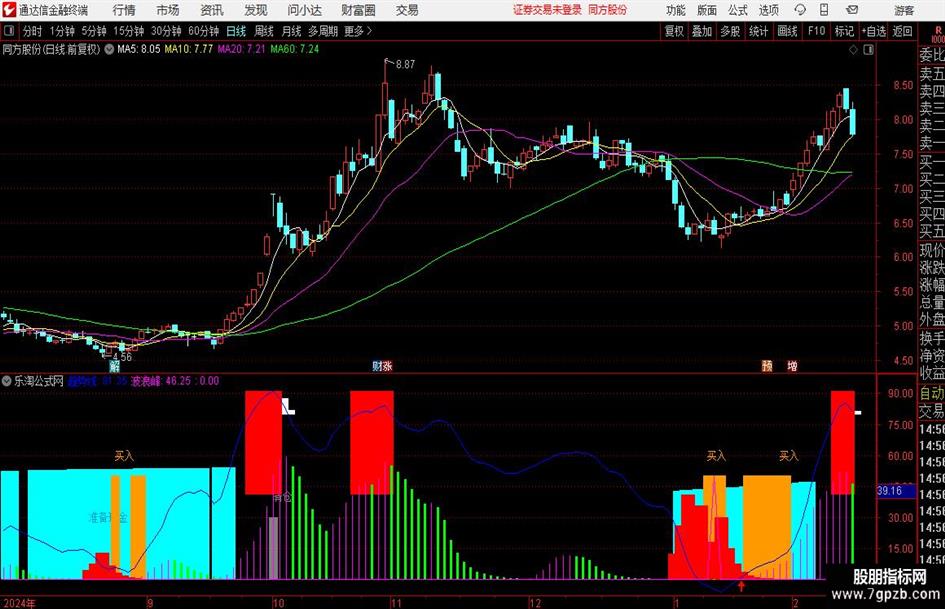Open the customer service headset icon
Image resolution: width=945 pixels, height=609 pixels.
pos(800,10)
